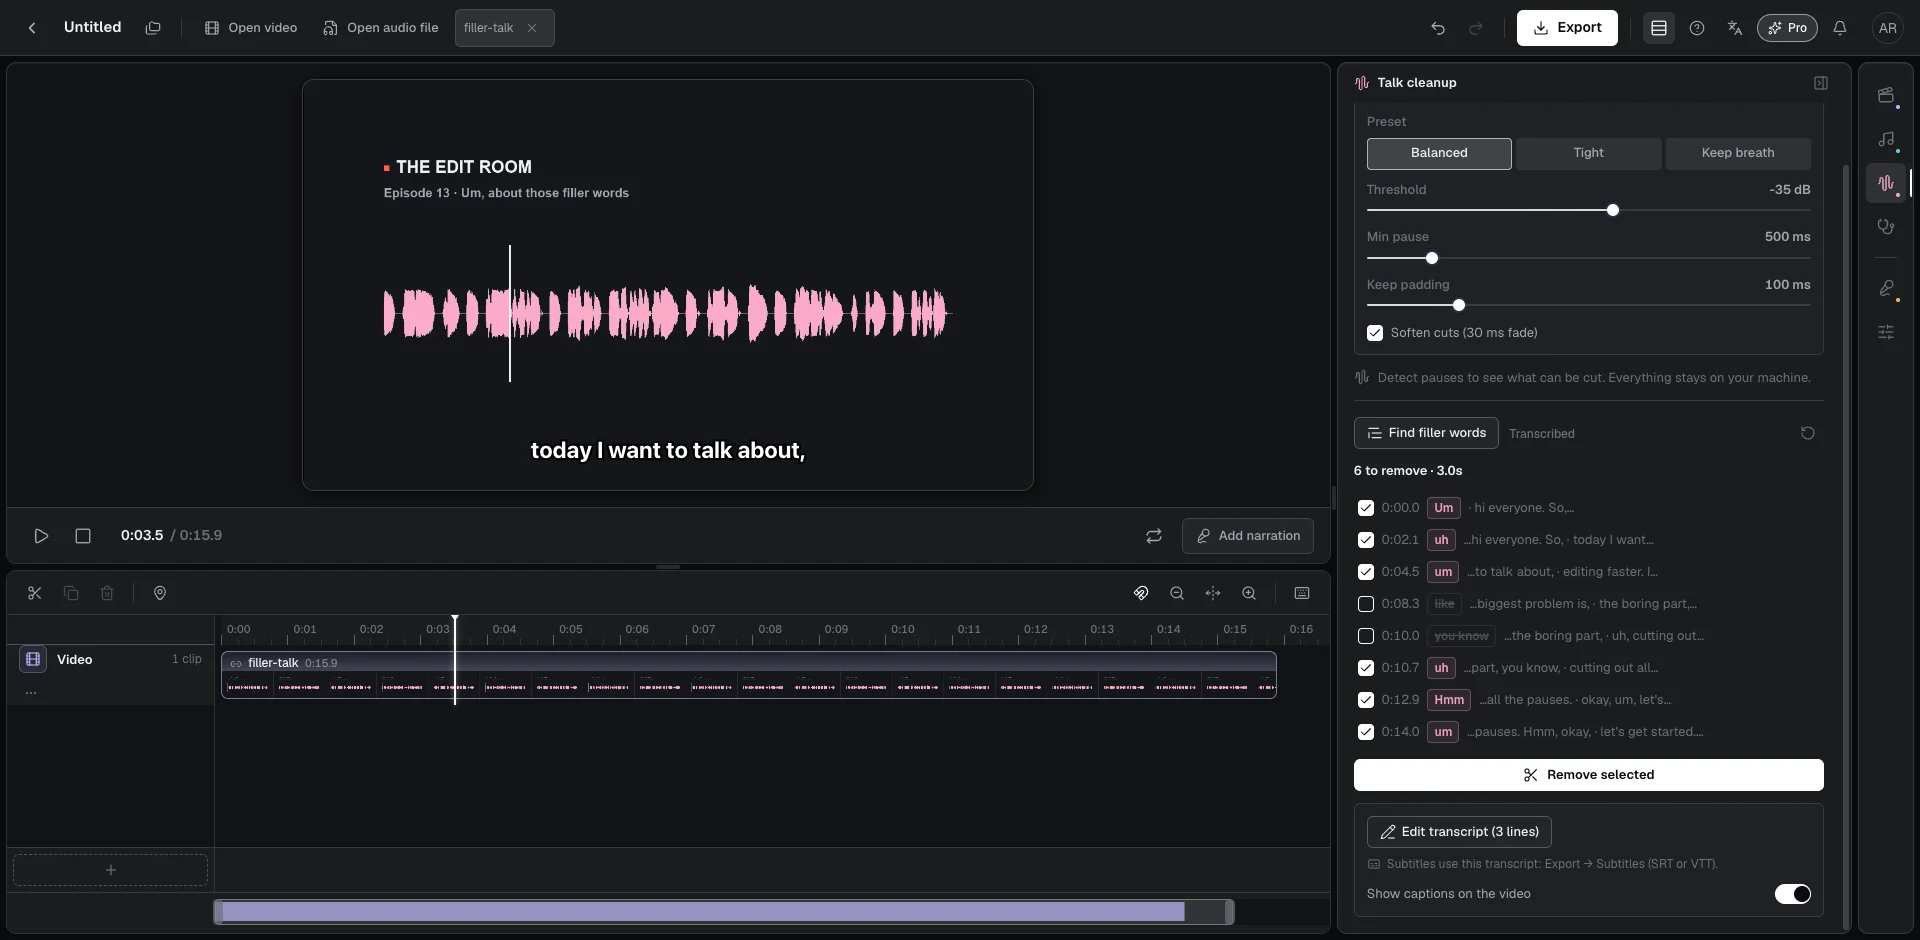Open video from the top bar
The width and height of the screenshot is (1920, 940).
click(251, 28)
